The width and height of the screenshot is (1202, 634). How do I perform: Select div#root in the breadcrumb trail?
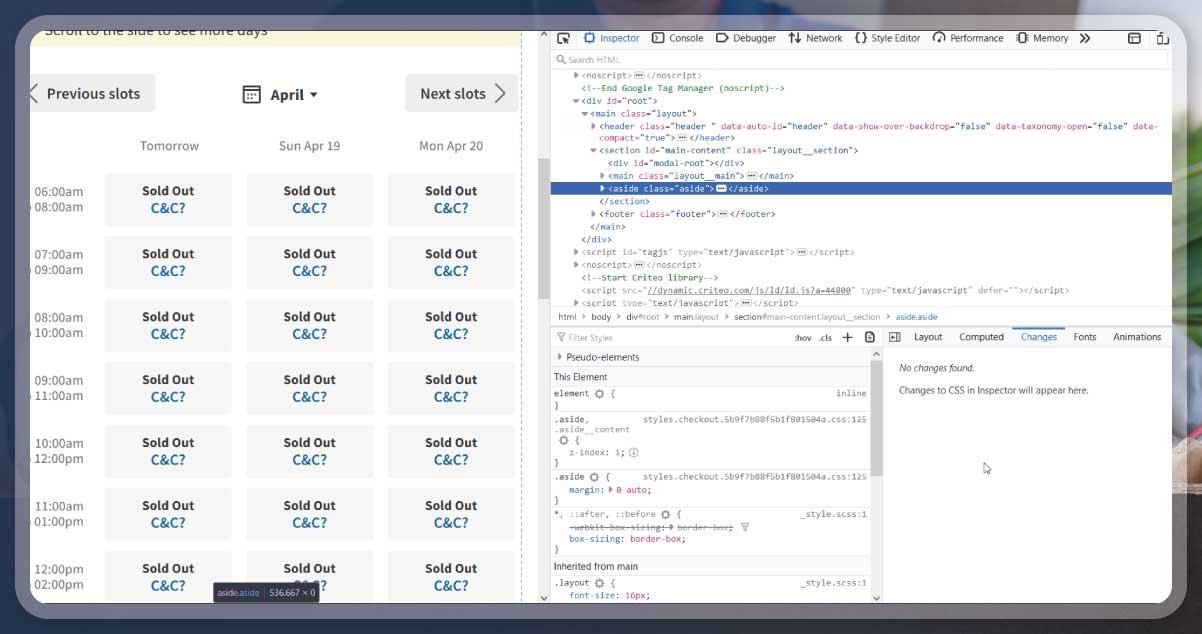coord(643,317)
